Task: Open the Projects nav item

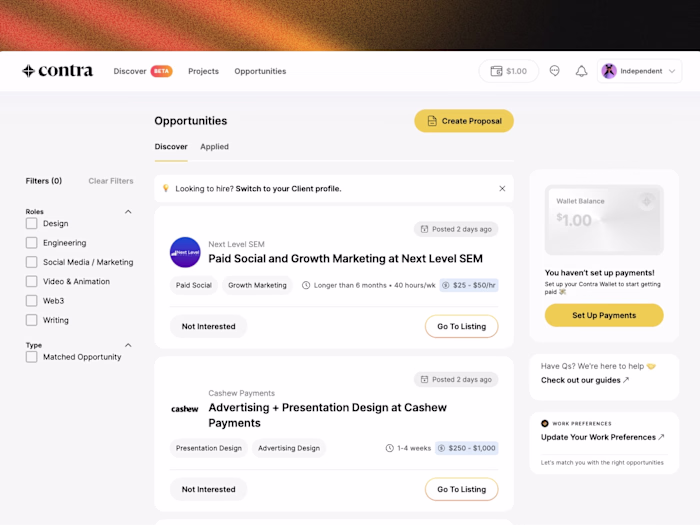Action: pyautogui.click(x=204, y=71)
